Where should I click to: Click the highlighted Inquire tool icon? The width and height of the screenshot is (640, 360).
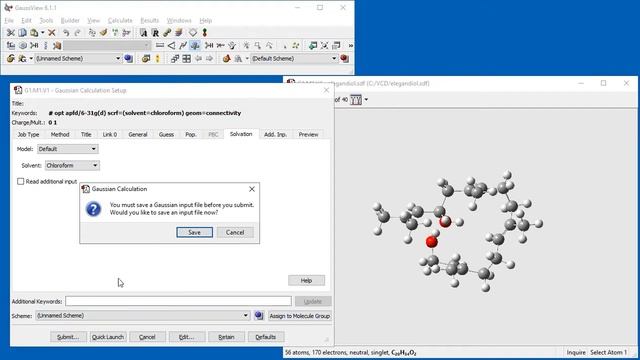[x=195, y=45]
